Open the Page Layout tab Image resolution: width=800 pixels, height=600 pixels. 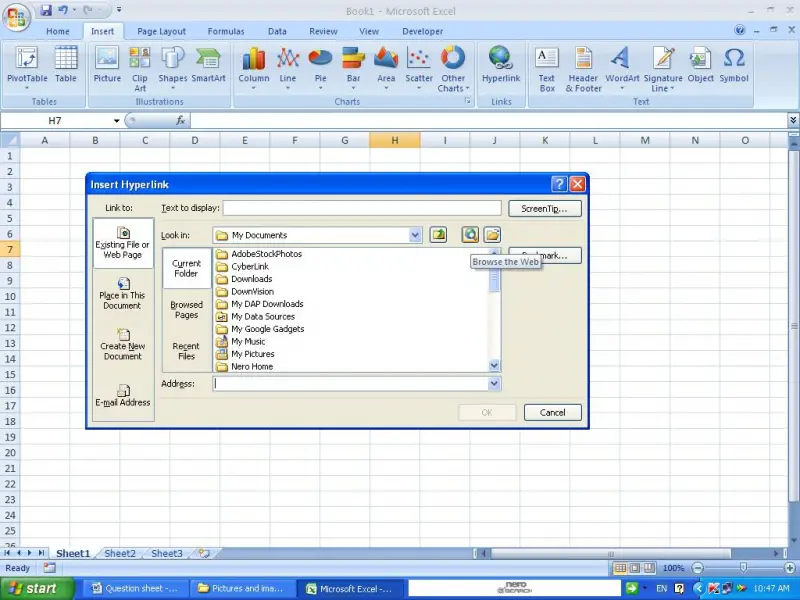pos(161,31)
